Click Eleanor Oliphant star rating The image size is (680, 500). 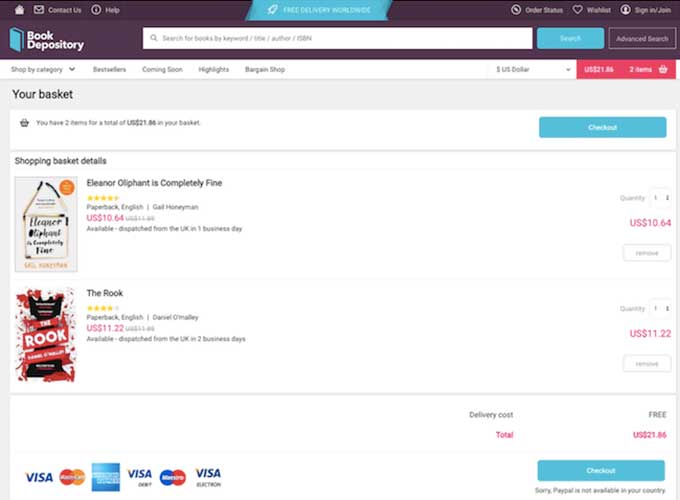103,198
